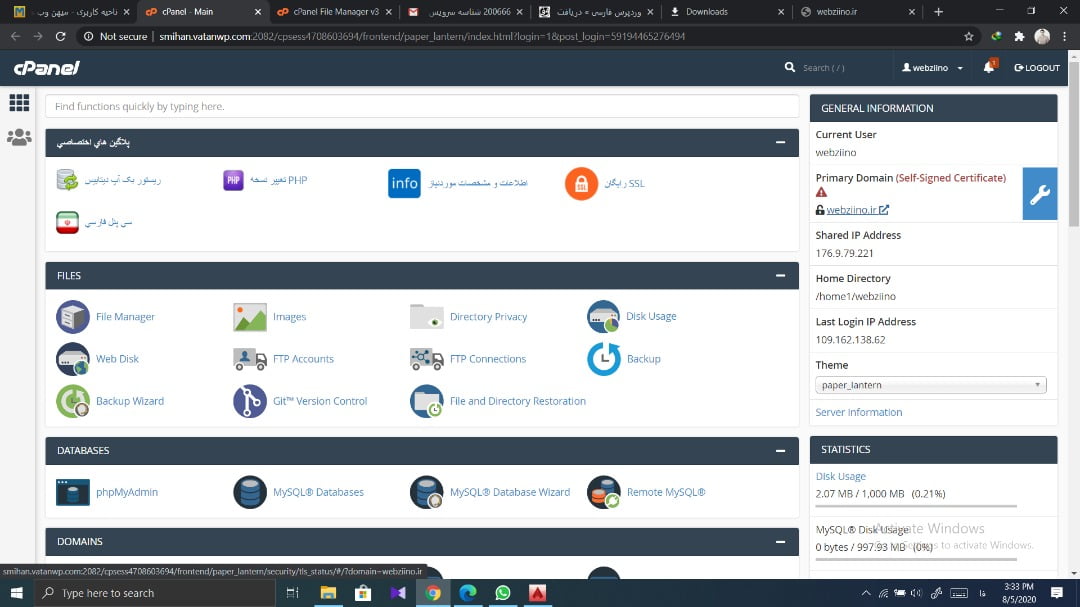This screenshot has height=607, width=1080.
Task: Open the Remote MySQL icon
Action: click(603, 492)
